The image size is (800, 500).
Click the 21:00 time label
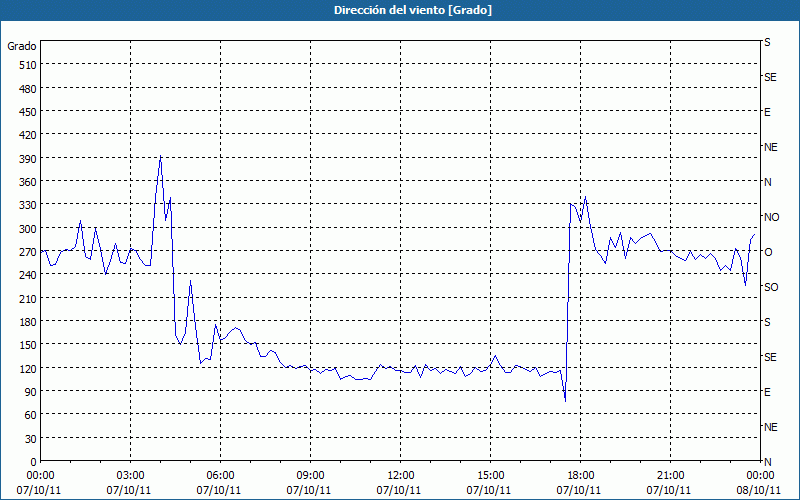[670, 476]
